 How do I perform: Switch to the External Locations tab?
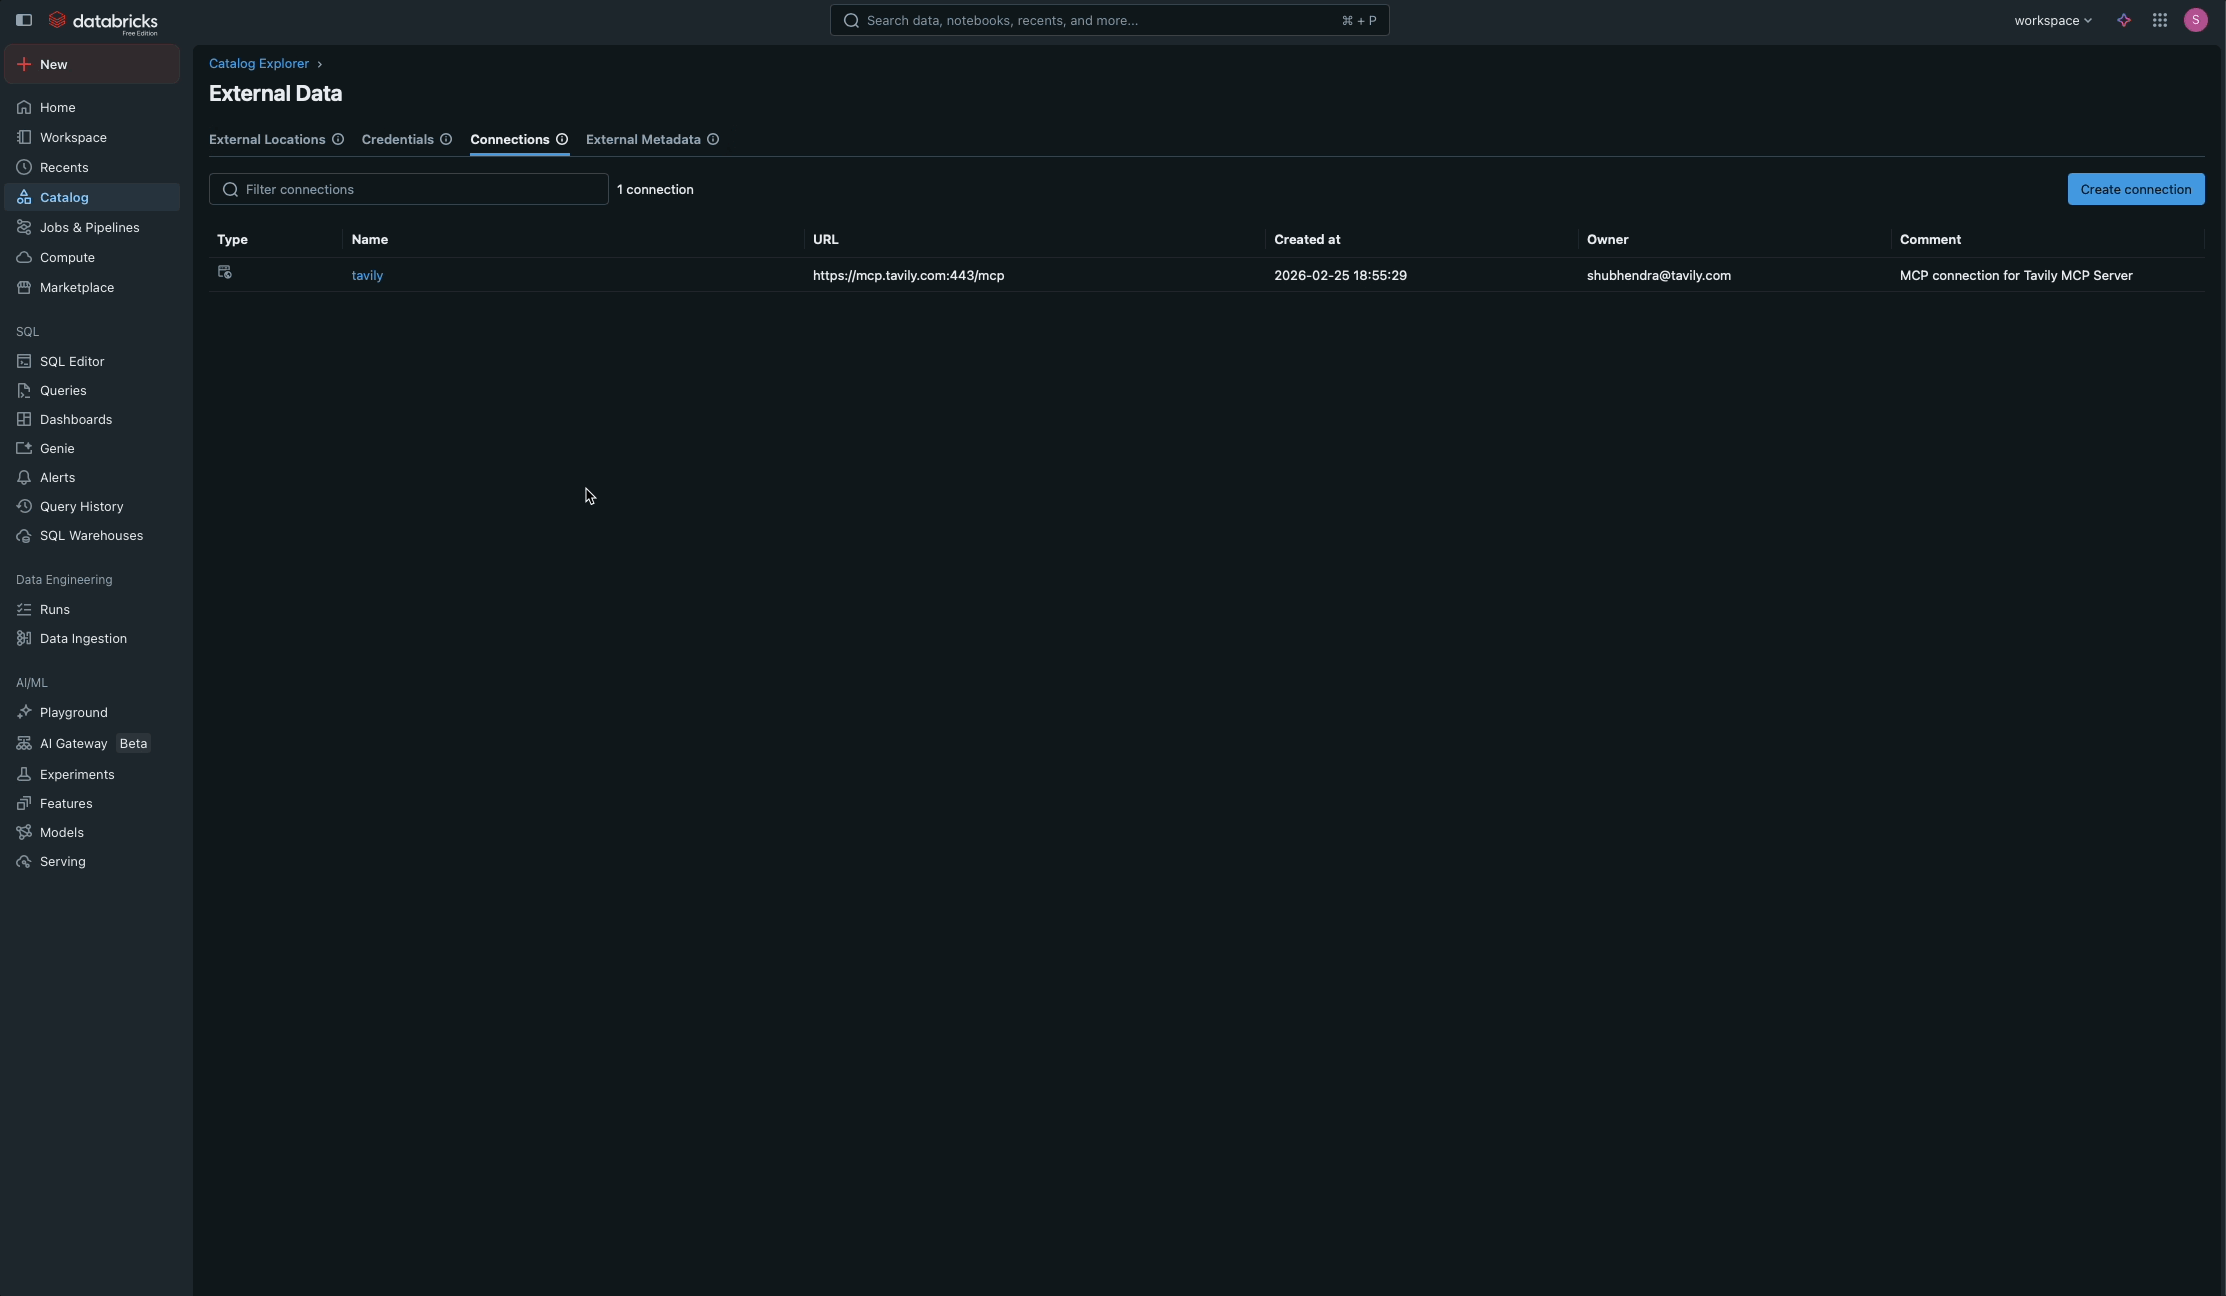267,139
